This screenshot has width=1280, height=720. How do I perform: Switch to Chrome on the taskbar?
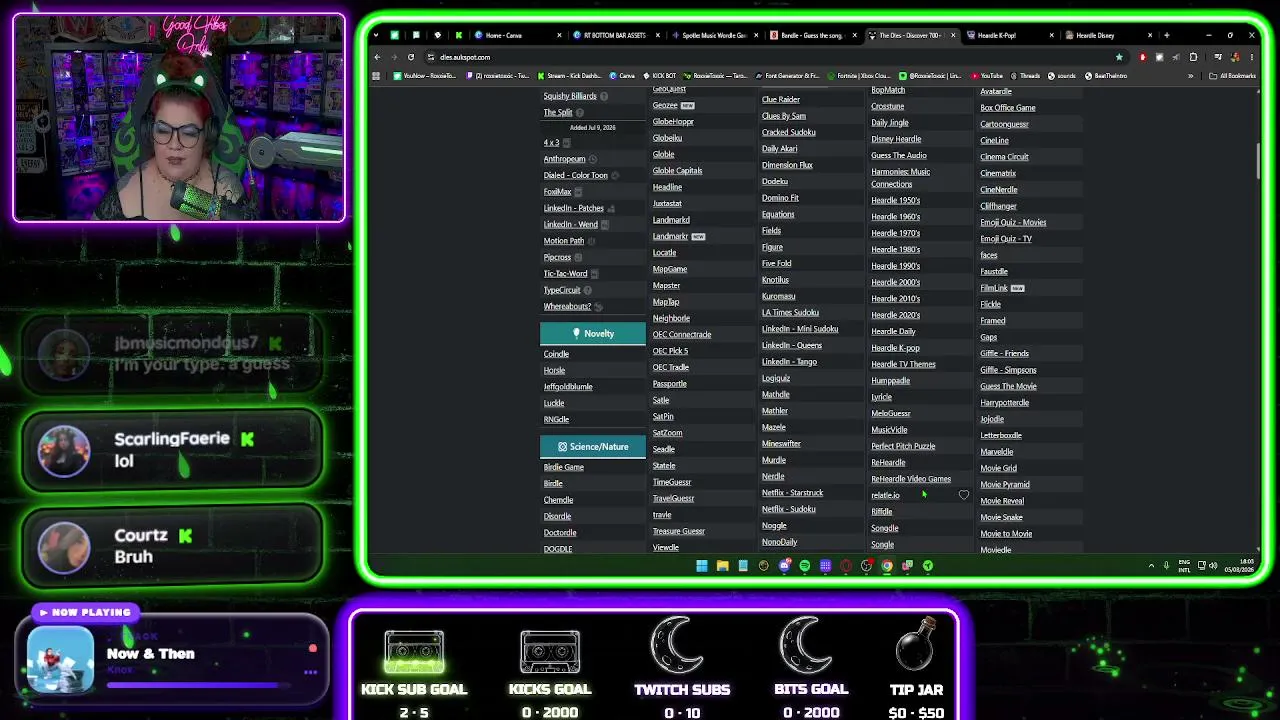[887, 566]
